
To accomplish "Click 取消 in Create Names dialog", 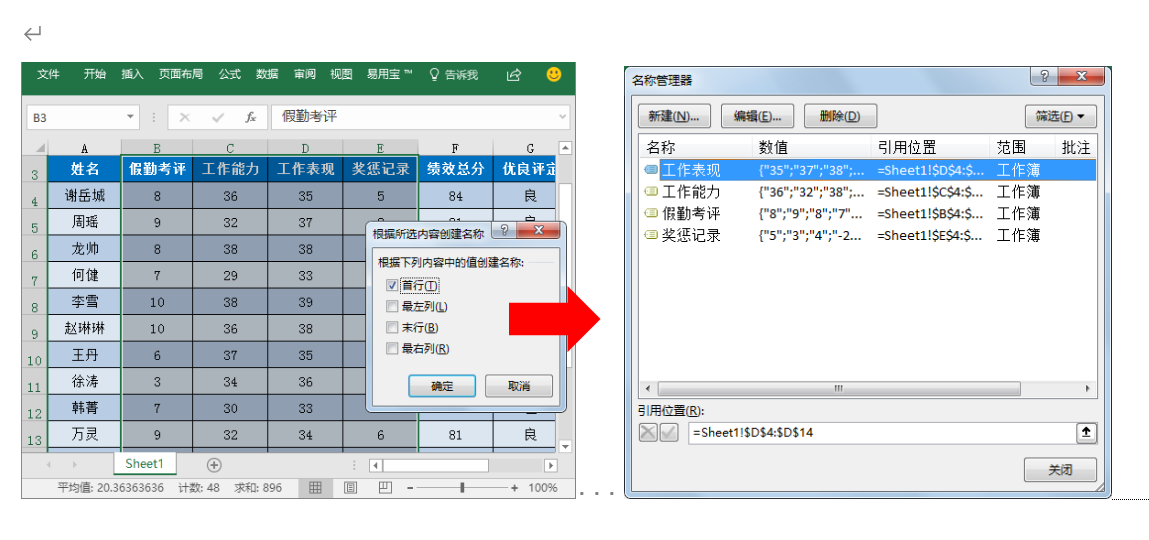I will pyautogui.click(x=519, y=386).
